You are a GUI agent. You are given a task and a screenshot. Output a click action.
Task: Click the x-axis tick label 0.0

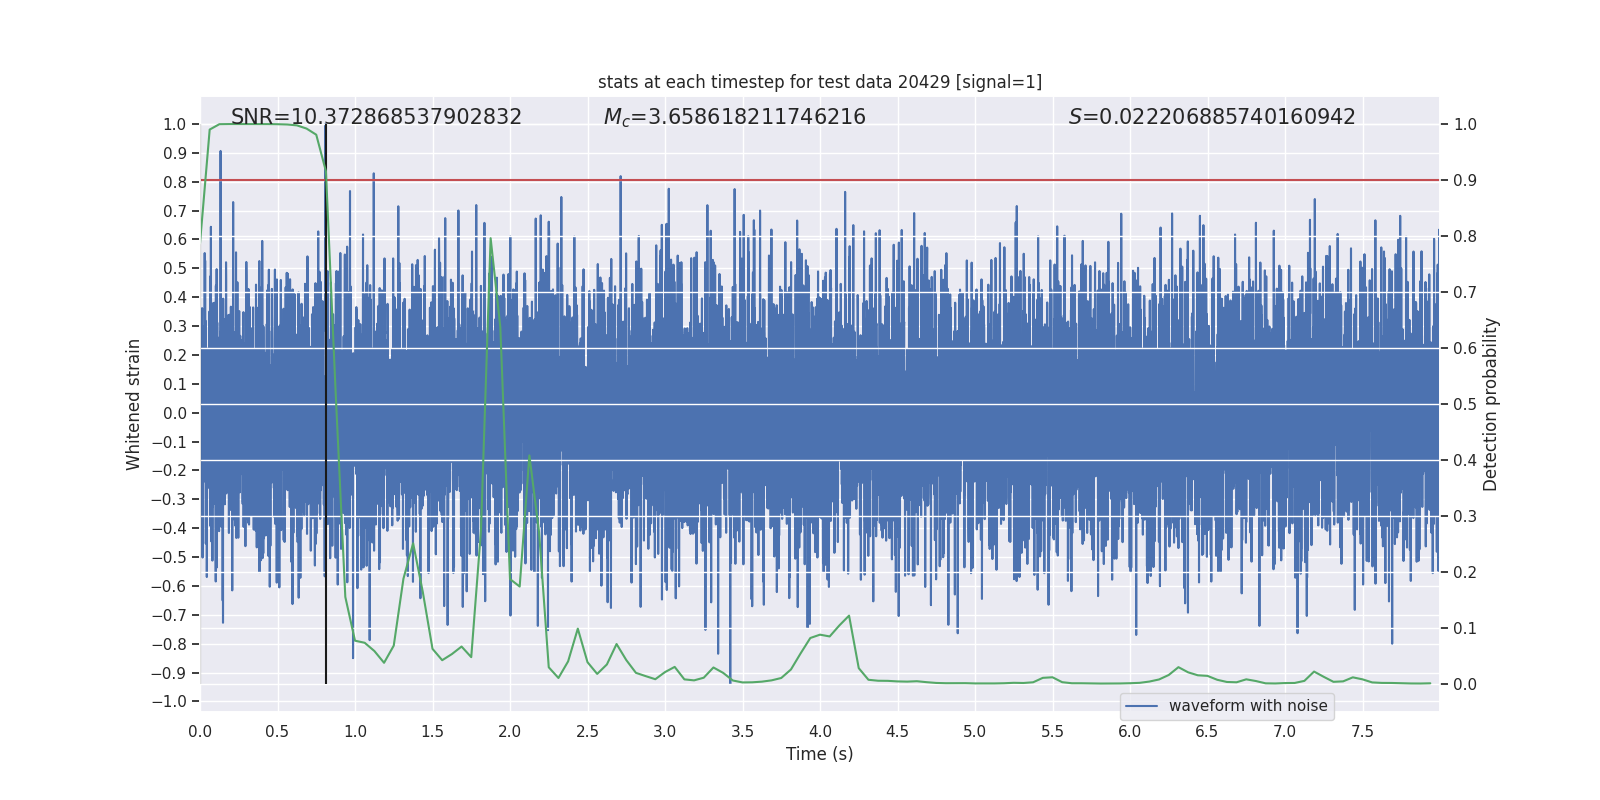tap(200, 732)
